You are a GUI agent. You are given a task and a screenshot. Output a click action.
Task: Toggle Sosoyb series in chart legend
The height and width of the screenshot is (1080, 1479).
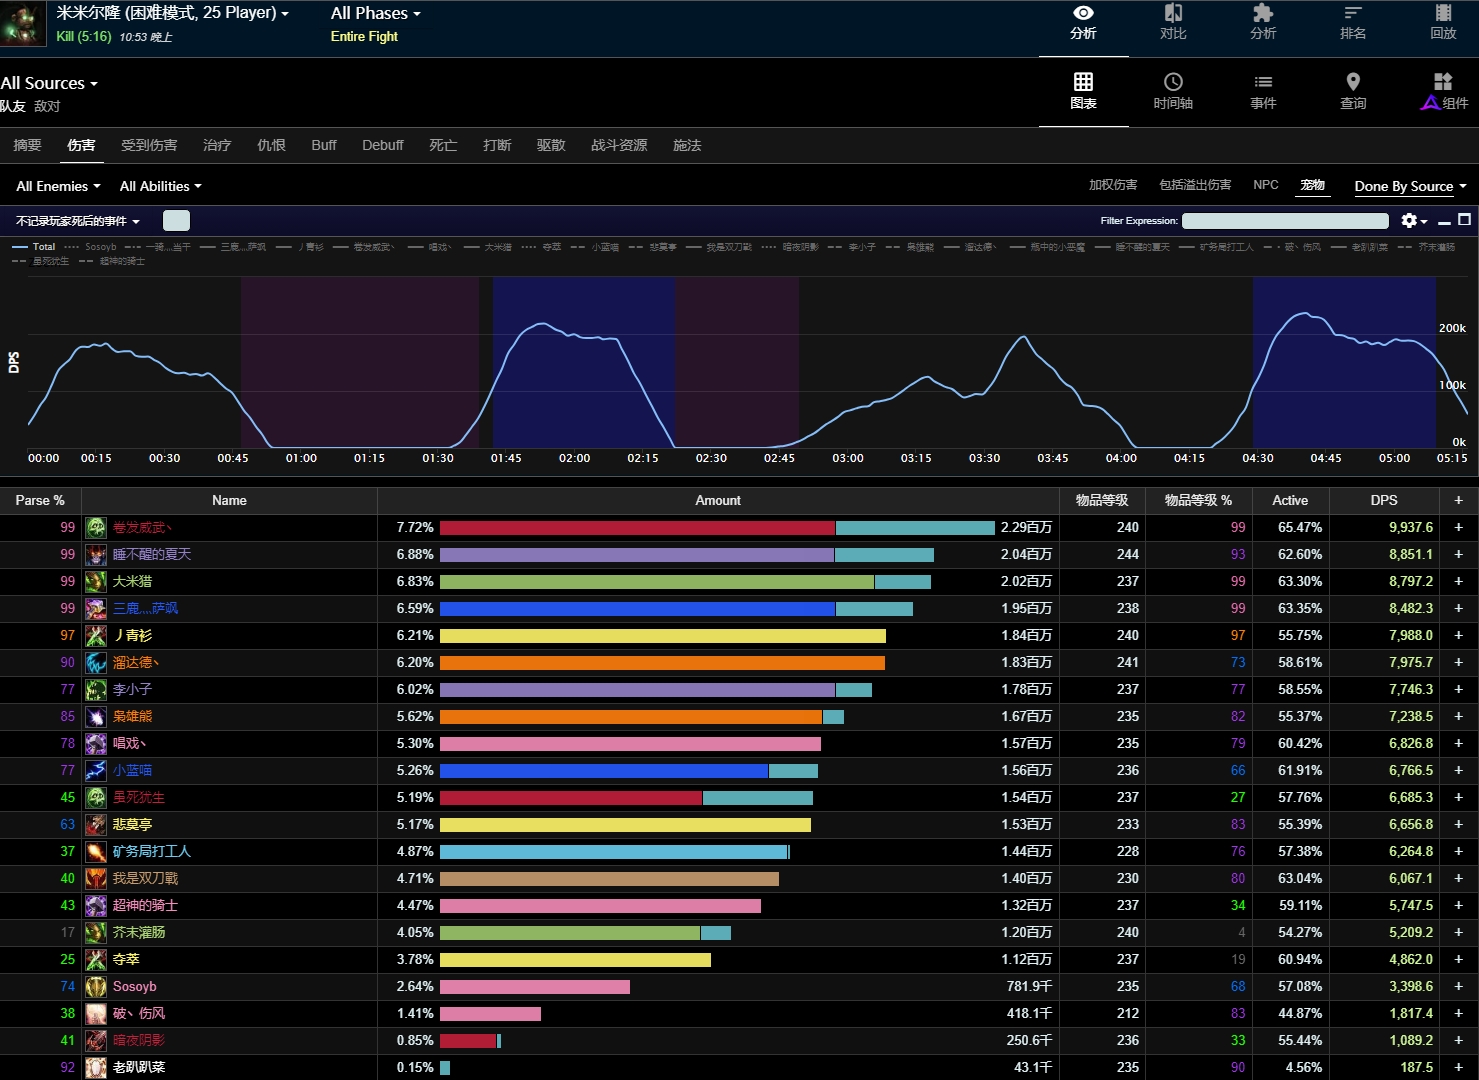91,247
